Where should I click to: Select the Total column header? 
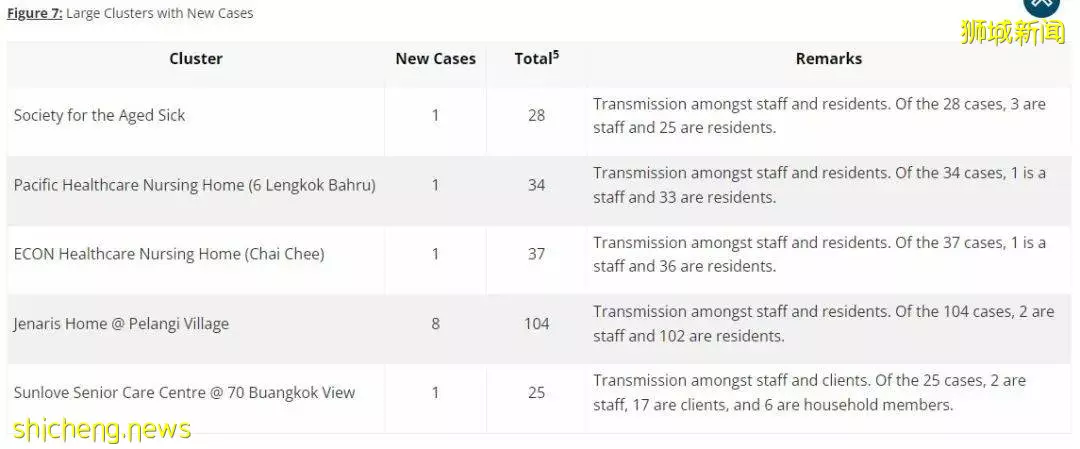537,58
